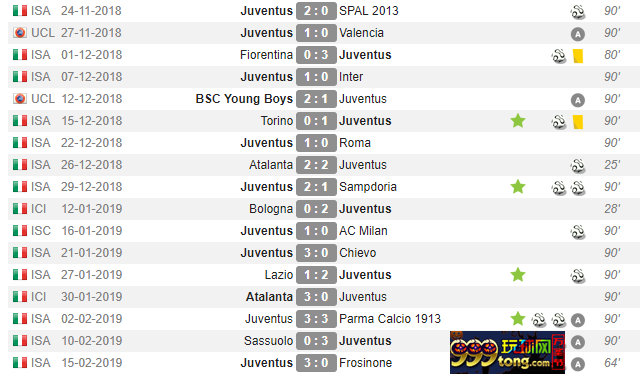Click the green star in Lazio row
This screenshot has height=383, width=640.
[518, 275]
